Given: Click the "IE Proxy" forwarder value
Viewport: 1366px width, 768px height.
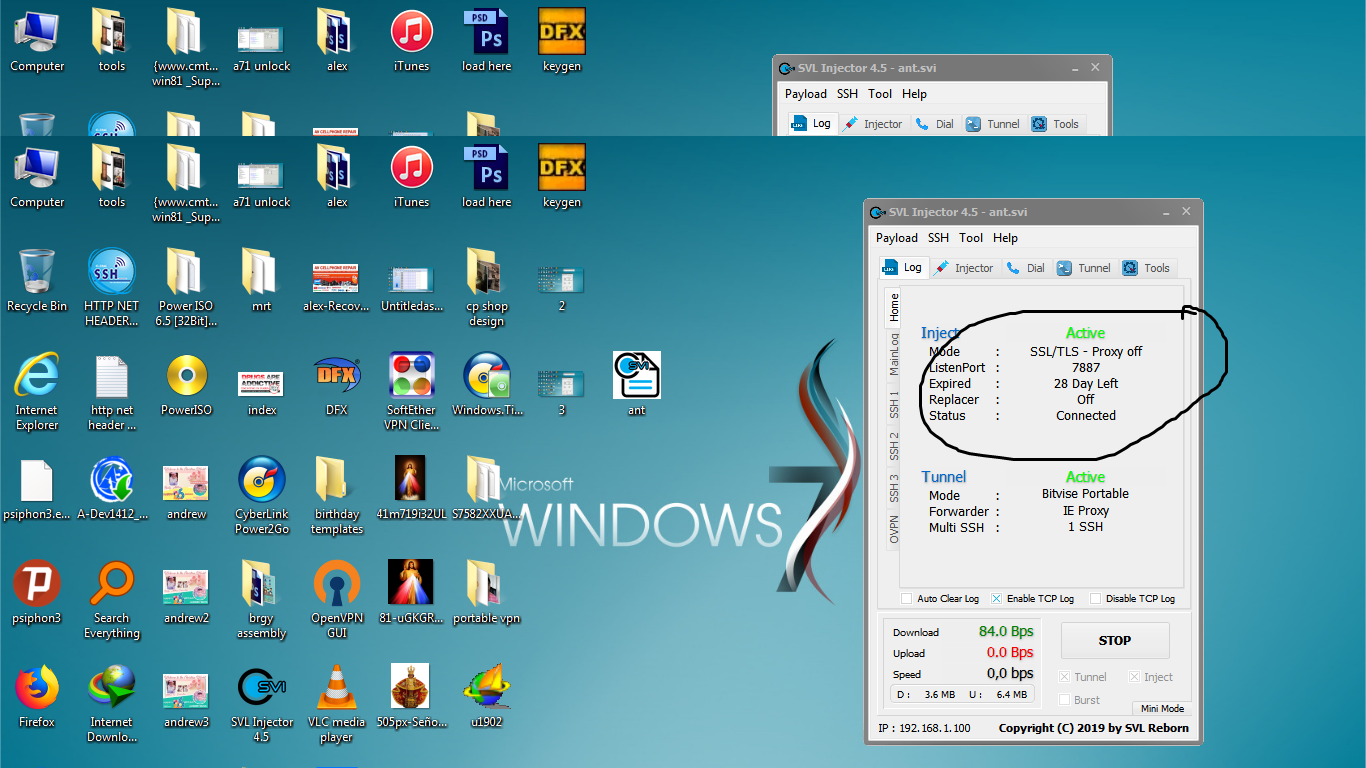Looking at the screenshot, I should click(1086, 510).
